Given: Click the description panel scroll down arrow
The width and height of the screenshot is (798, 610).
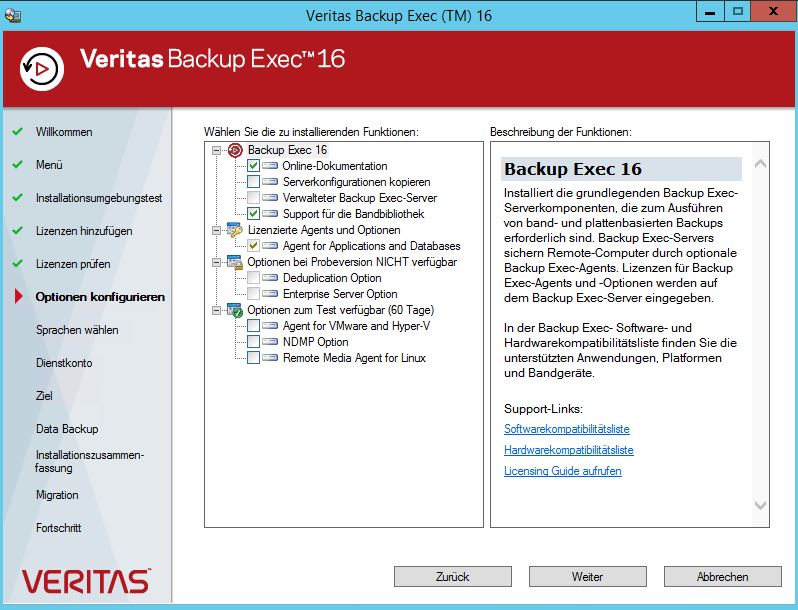Looking at the screenshot, I should point(760,505).
